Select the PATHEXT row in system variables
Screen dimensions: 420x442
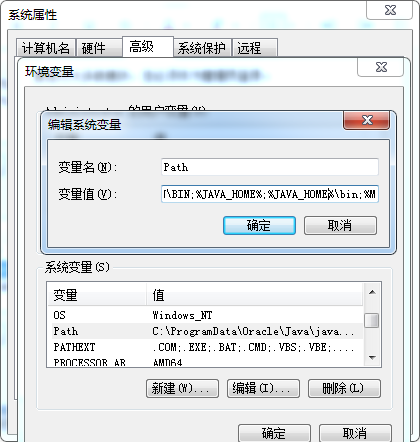tap(205, 347)
